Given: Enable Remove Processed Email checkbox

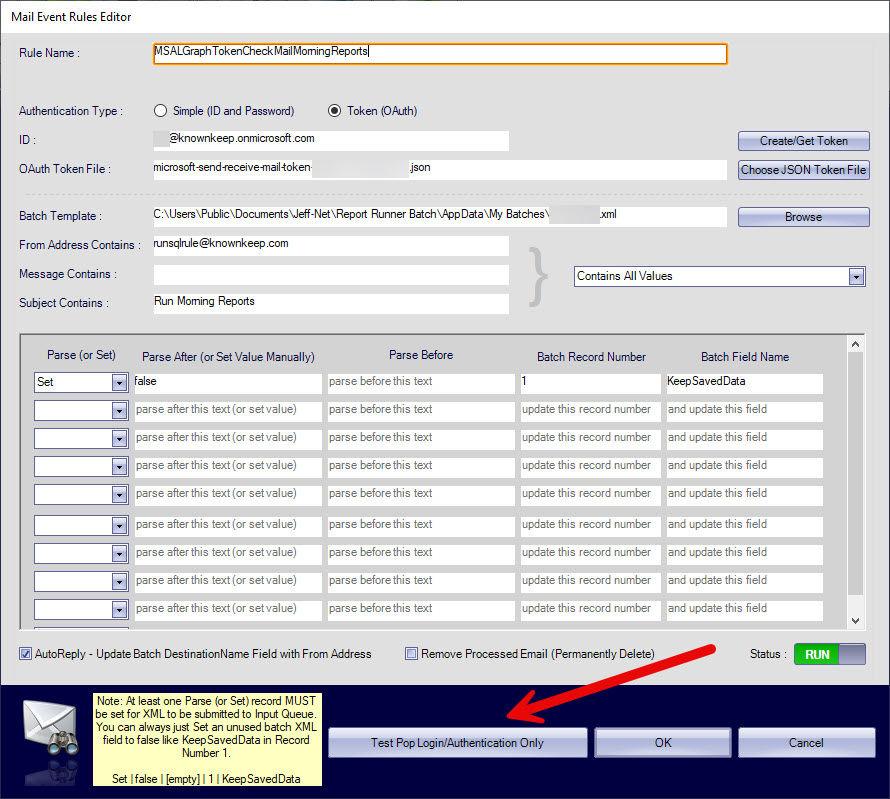Looking at the screenshot, I should [x=411, y=654].
